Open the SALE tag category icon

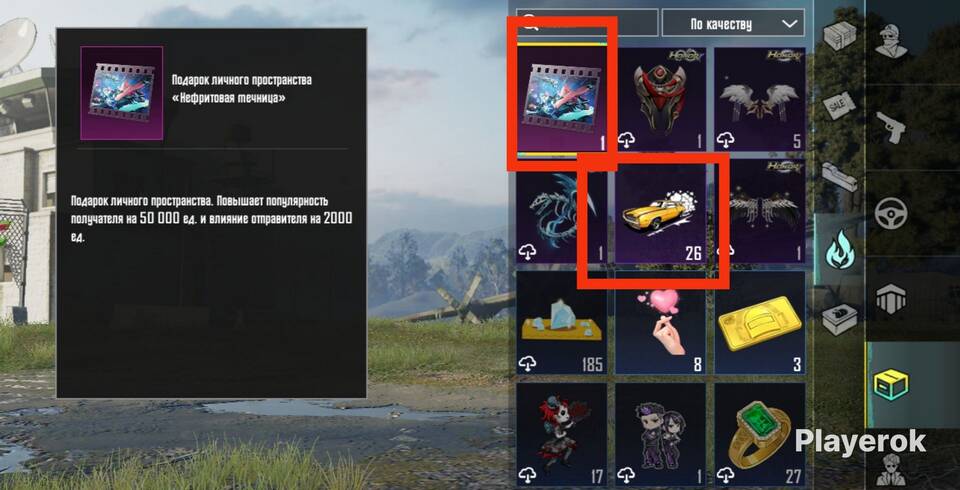(x=838, y=104)
